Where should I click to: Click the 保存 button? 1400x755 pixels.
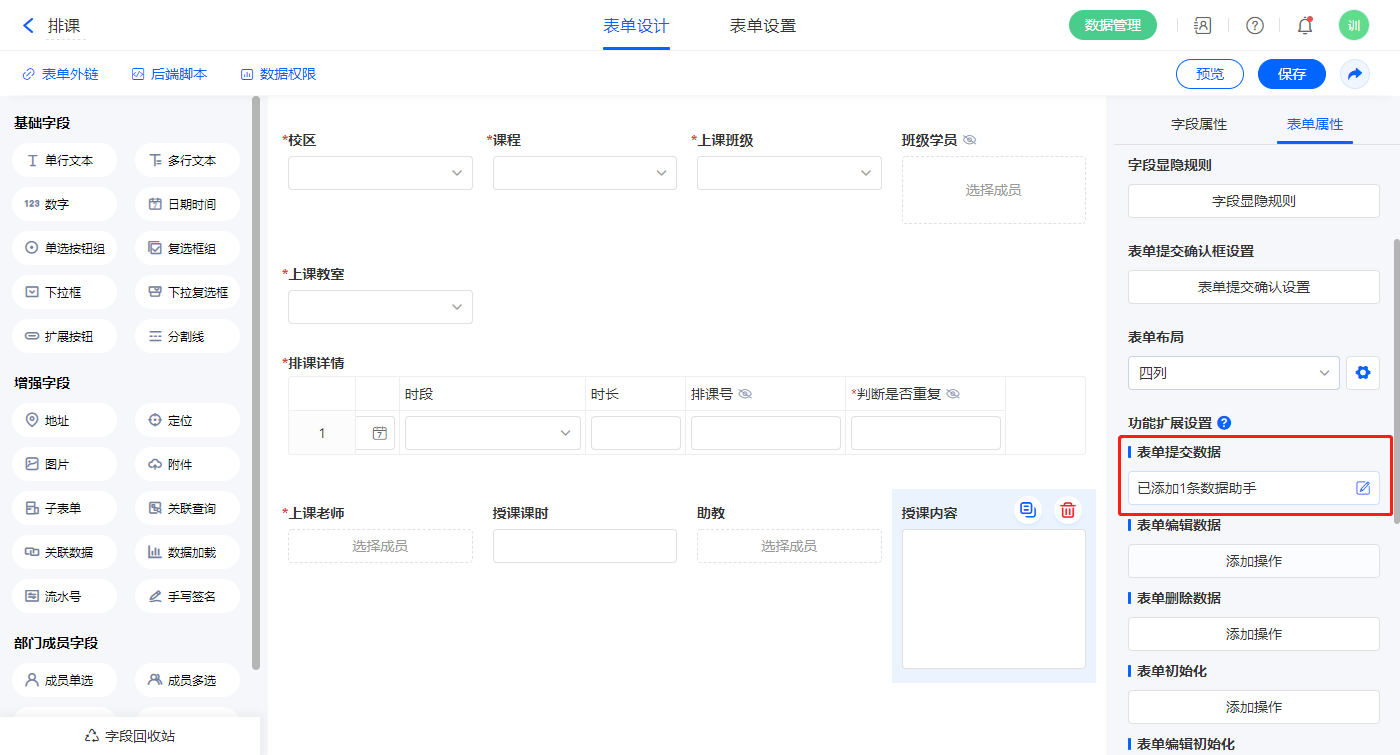(x=1291, y=74)
